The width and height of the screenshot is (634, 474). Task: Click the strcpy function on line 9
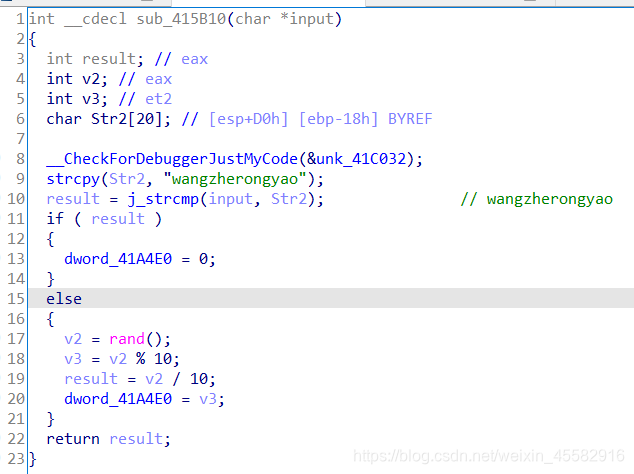coord(73,179)
